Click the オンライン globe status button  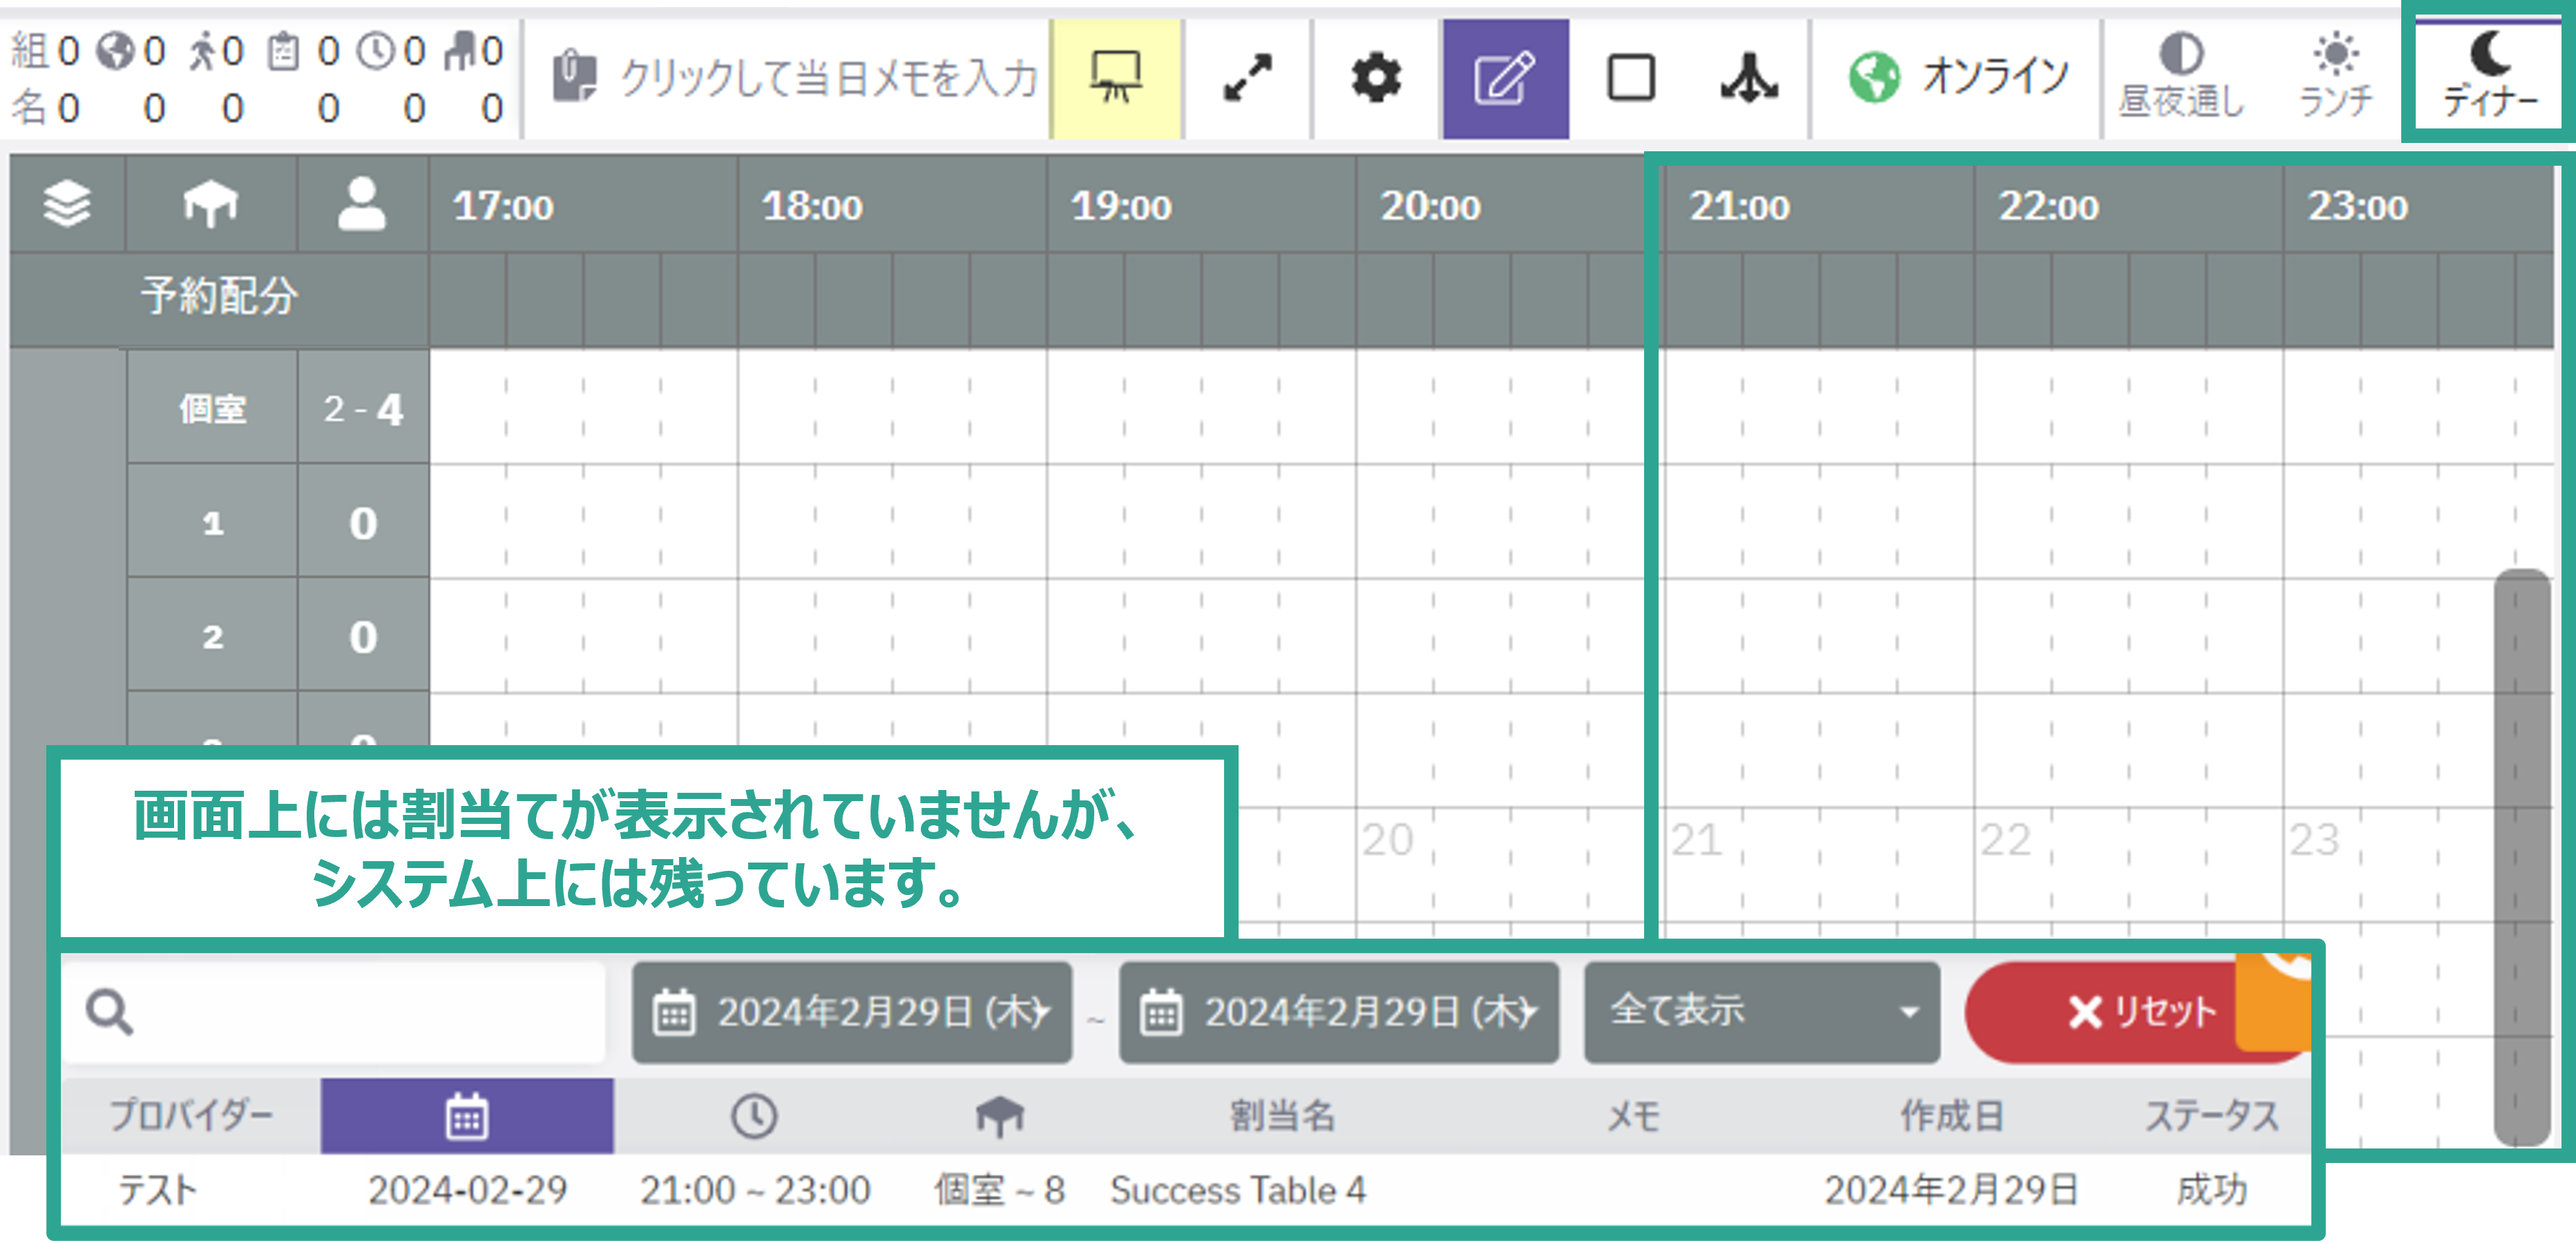(1957, 78)
